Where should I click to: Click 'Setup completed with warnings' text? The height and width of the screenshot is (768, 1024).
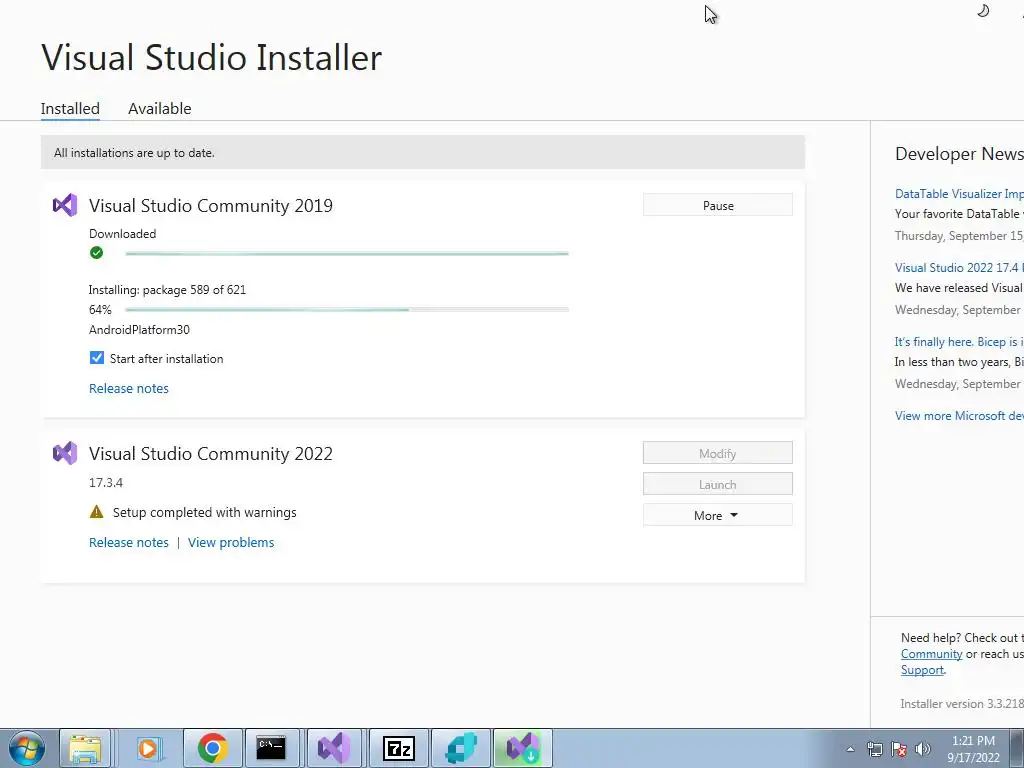204,513
